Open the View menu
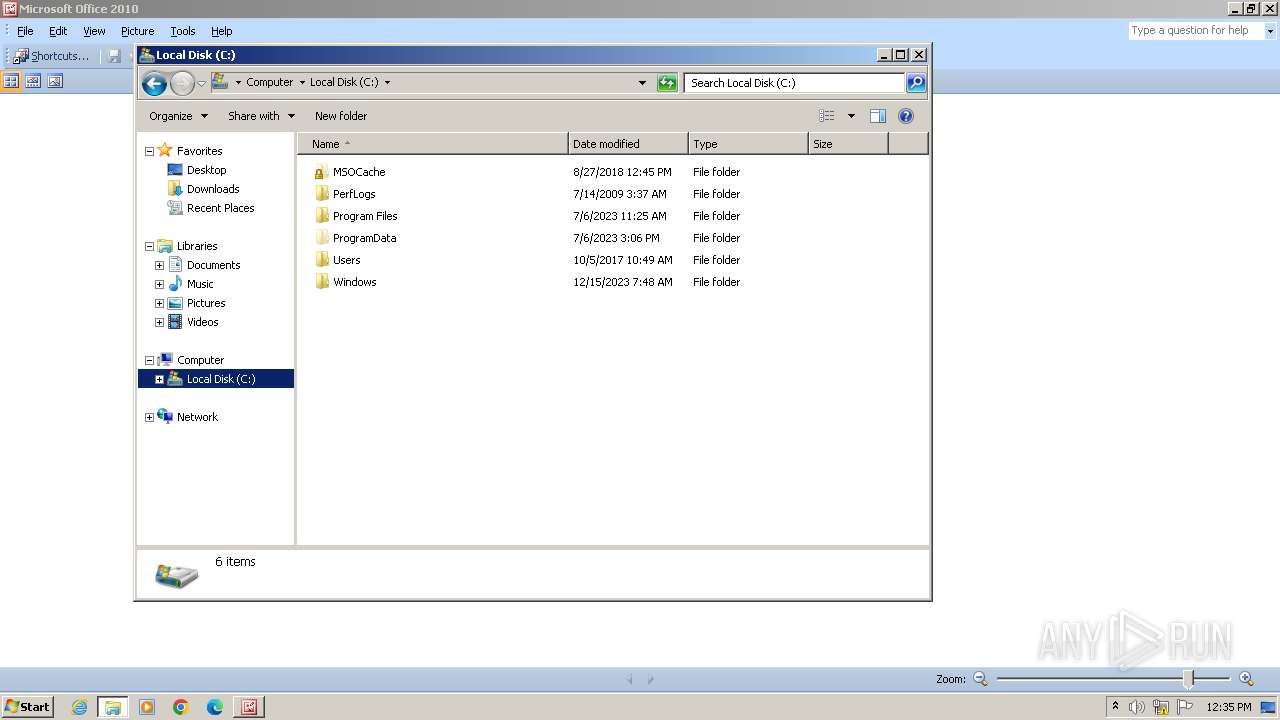The width and height of the screenshot is (1280, 720). click(x=94, y=31)
